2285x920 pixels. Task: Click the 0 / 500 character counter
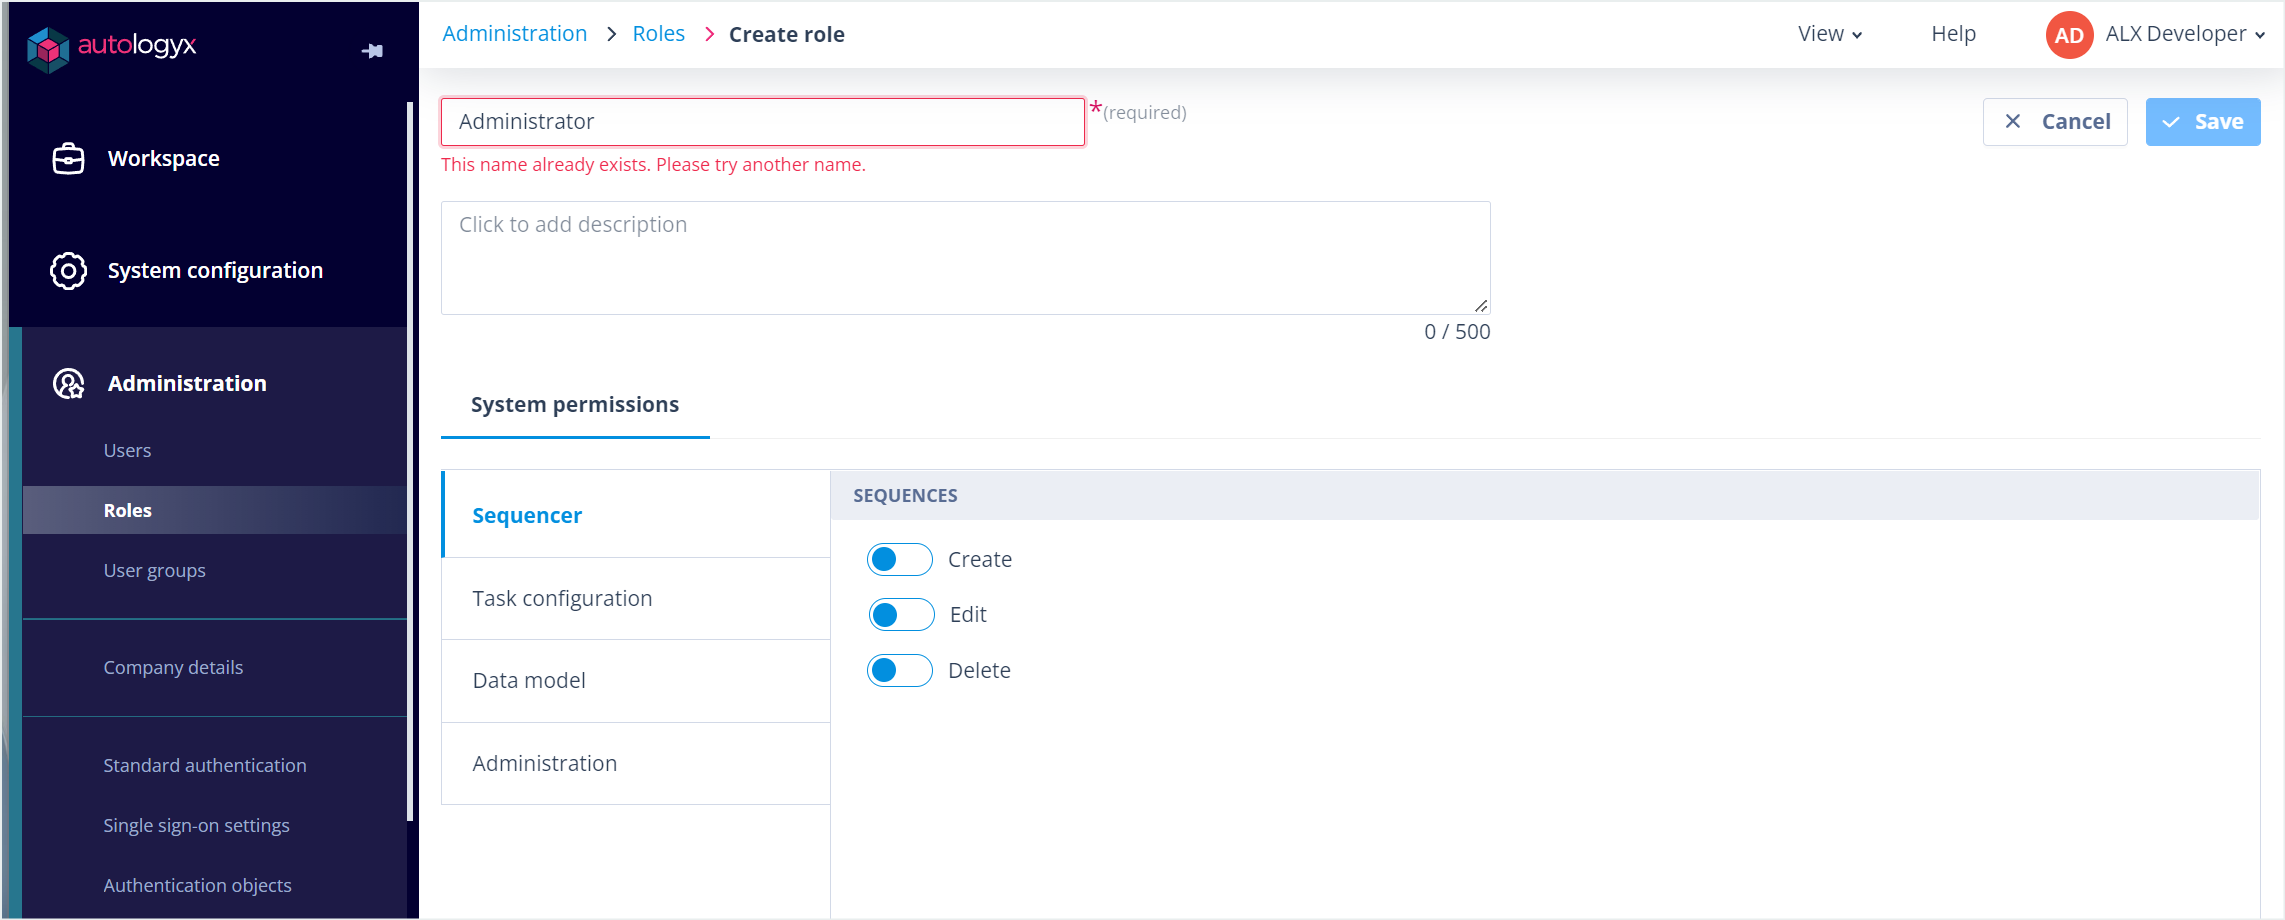click(x=1457, y=332)
